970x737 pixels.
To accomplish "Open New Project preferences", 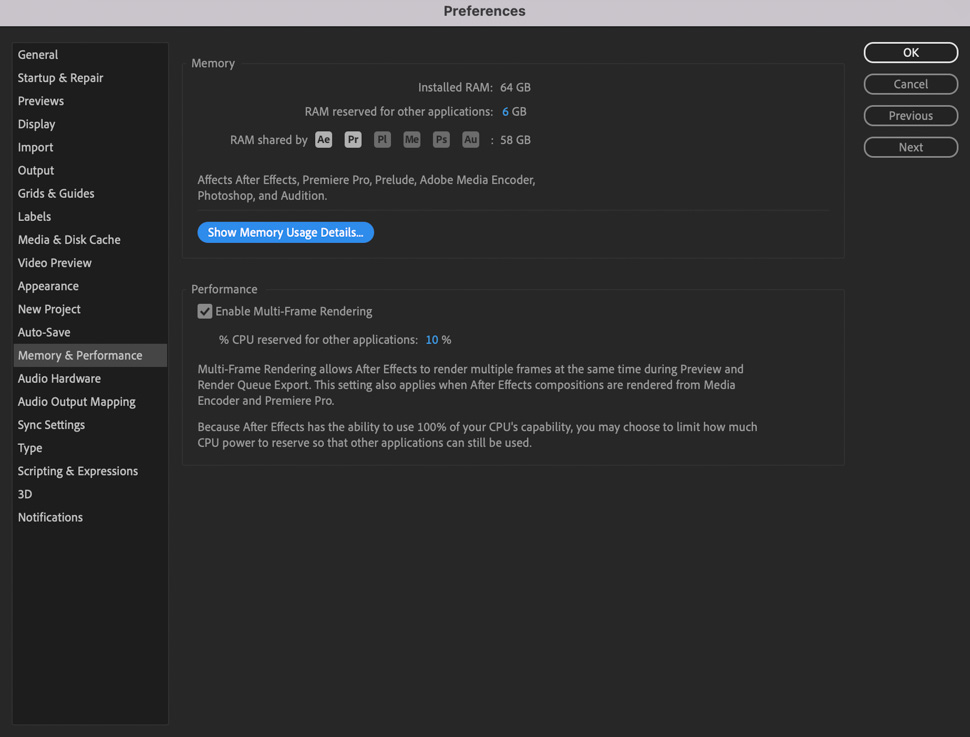I will point(90,309).
